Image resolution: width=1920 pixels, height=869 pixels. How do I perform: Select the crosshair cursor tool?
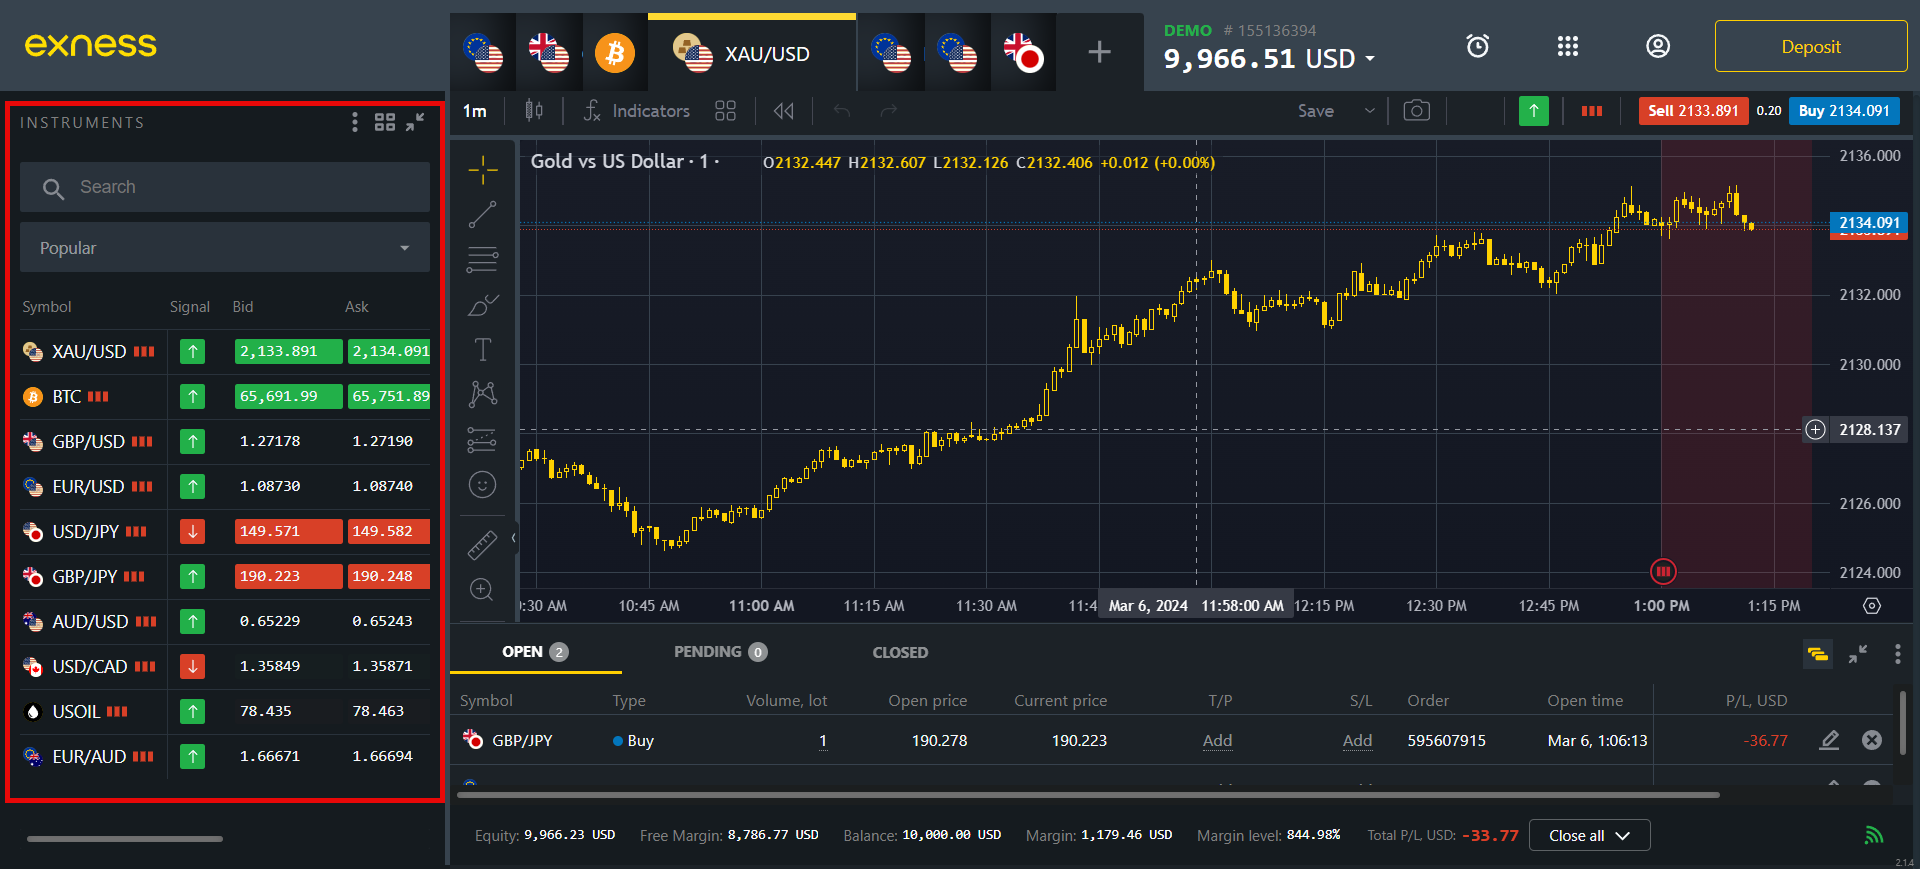(x=482, y=170)
